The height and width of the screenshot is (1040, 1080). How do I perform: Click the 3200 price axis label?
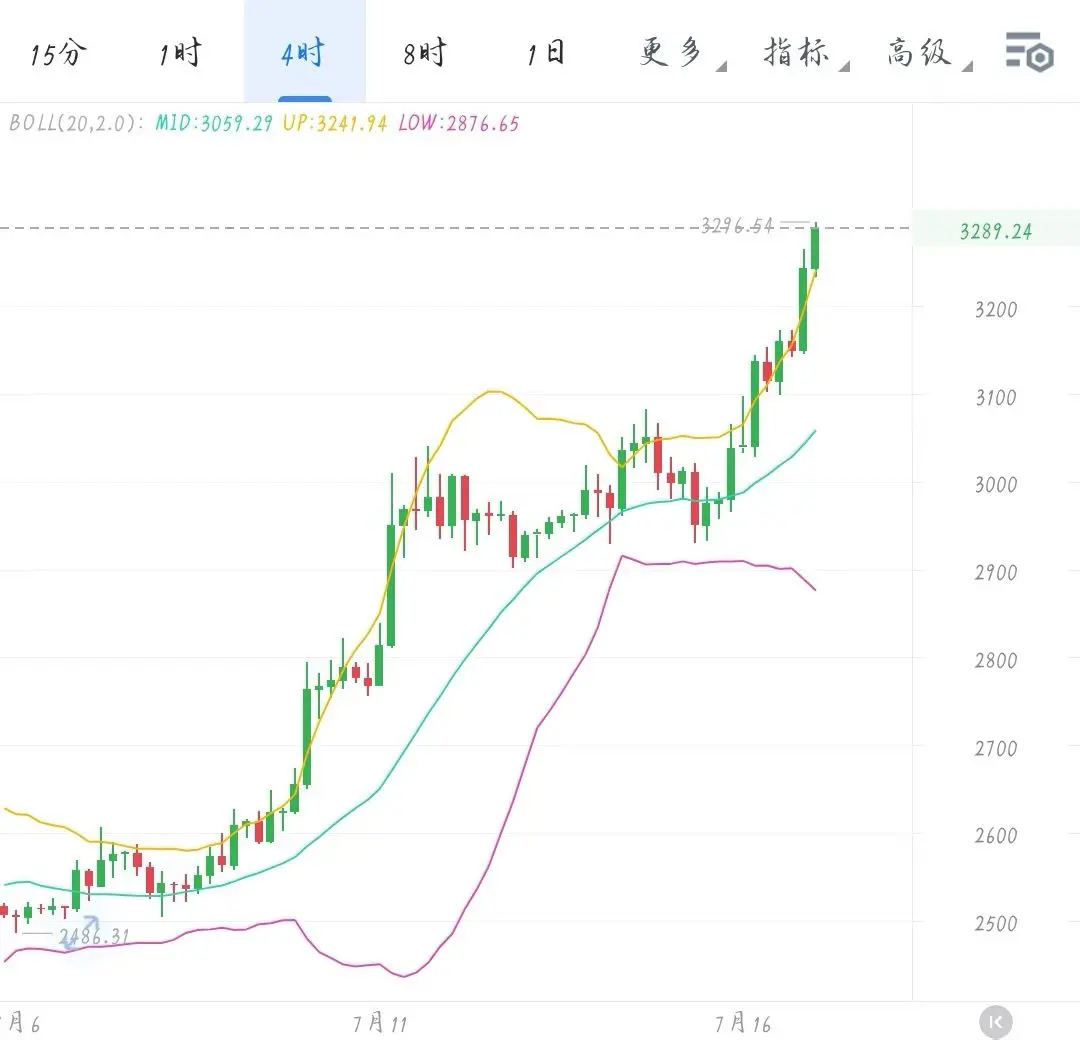click(996, 310)
